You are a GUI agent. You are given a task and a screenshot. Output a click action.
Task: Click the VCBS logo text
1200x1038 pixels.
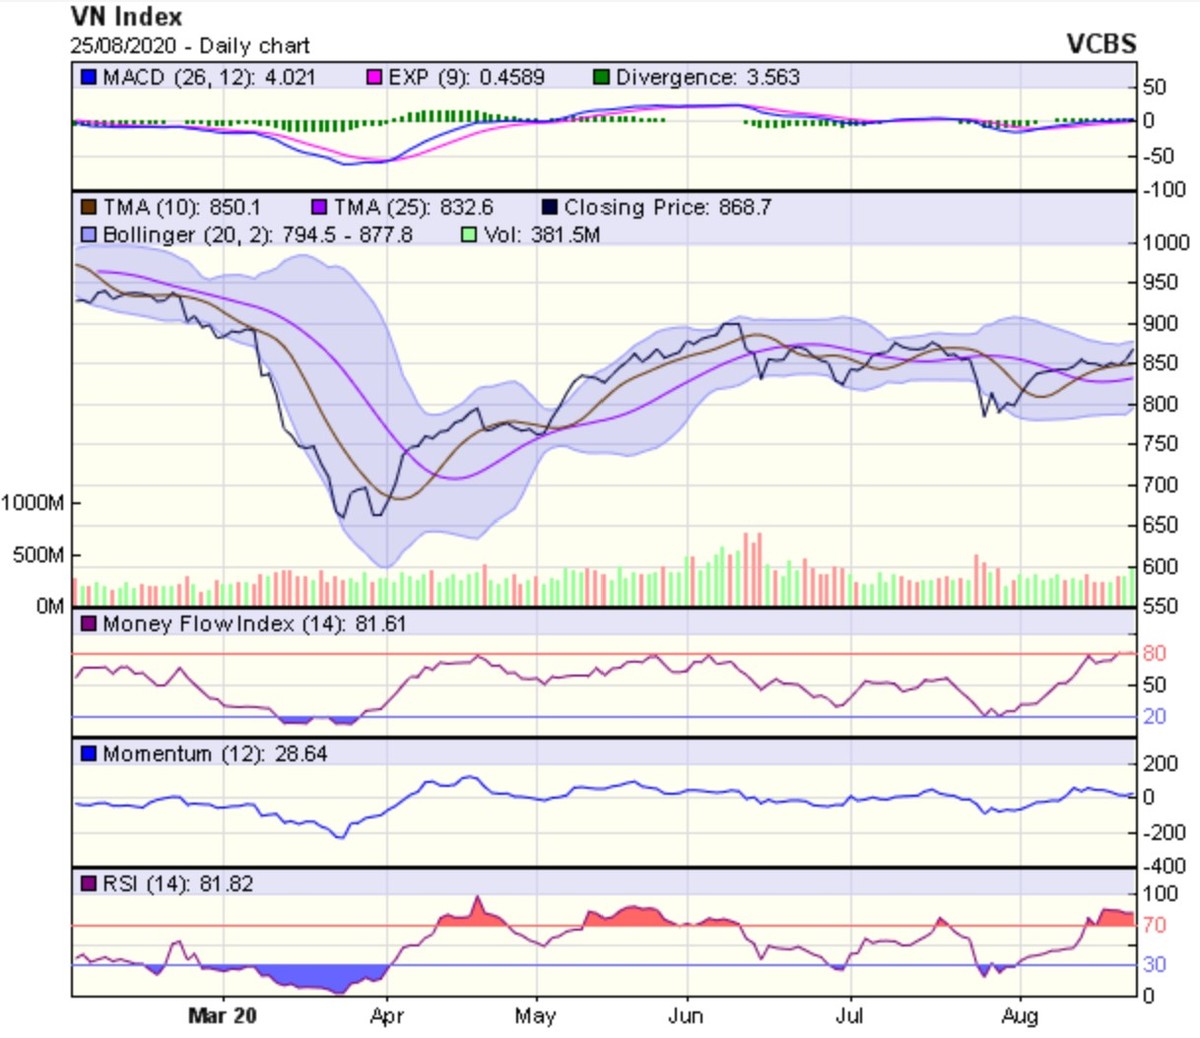point(1101,44)
